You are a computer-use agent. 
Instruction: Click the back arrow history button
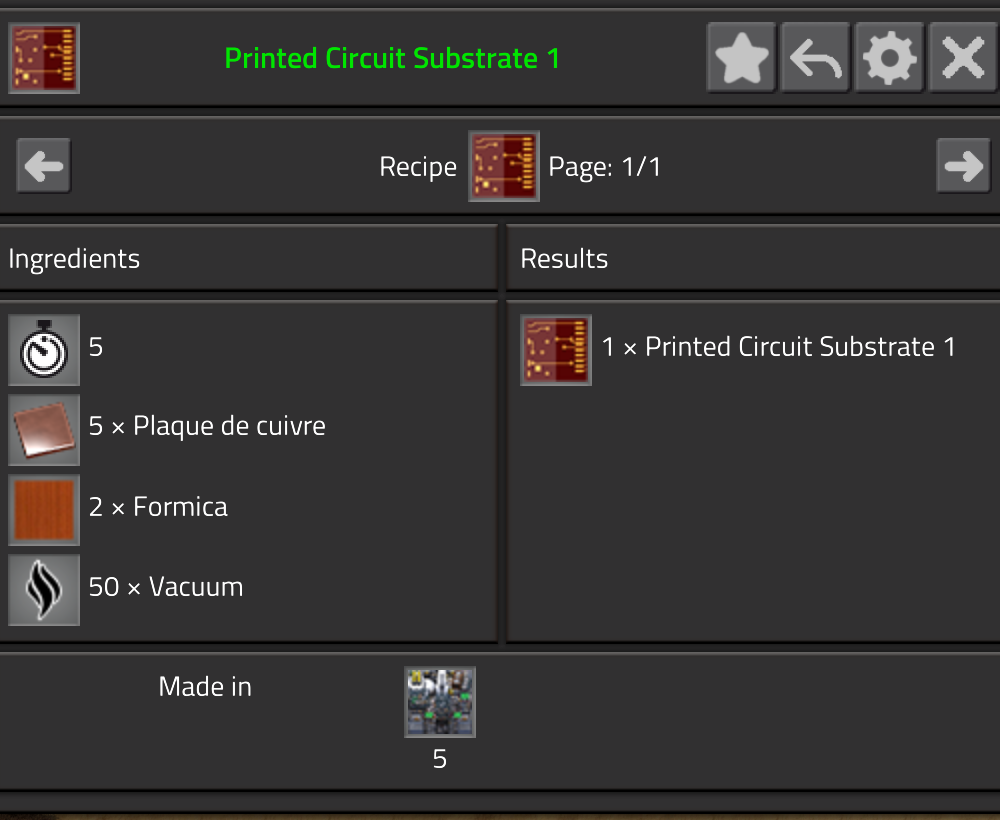(815, 58)
